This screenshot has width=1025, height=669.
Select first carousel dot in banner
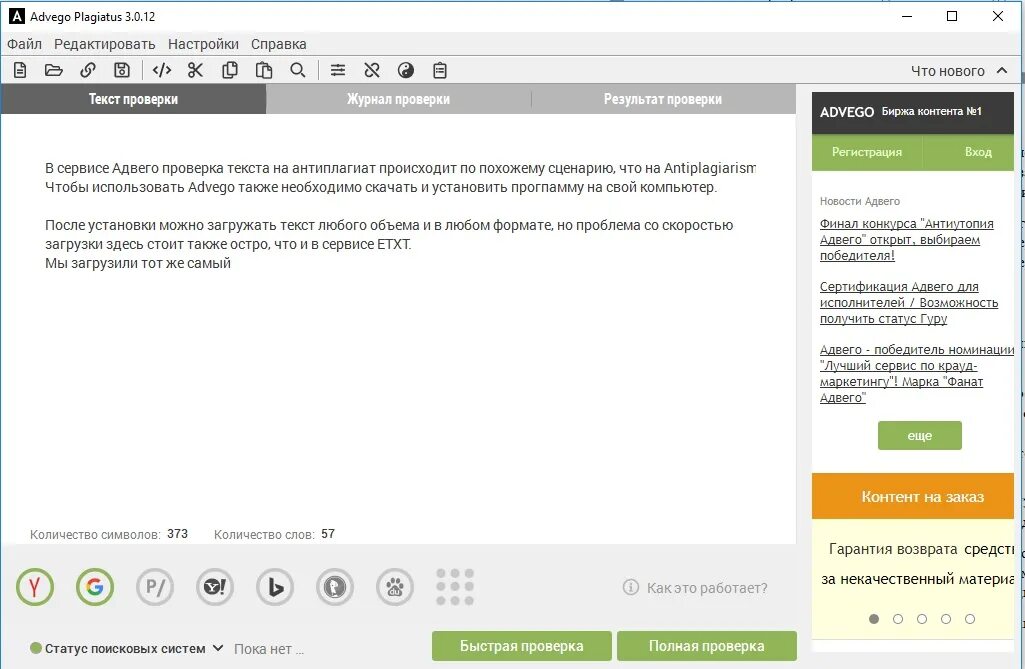click(x=874, y=619)
